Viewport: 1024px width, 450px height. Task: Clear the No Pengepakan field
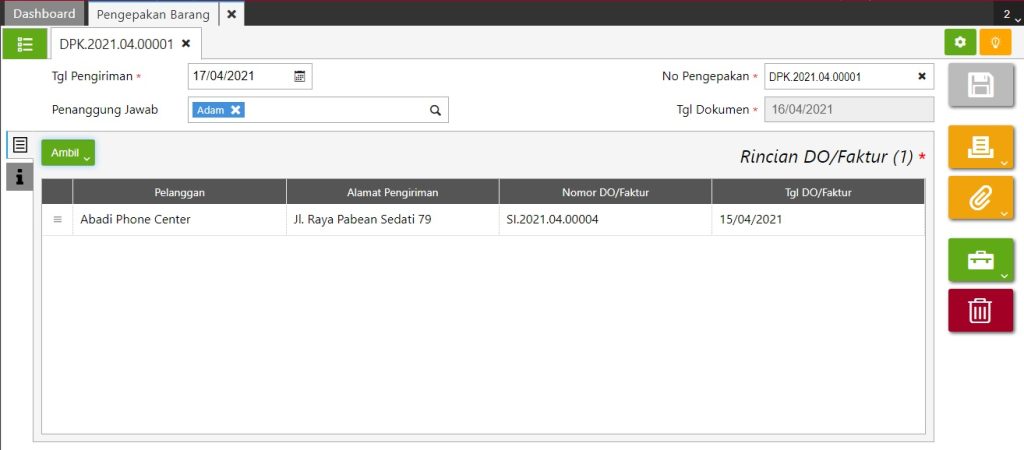[921, 76]
